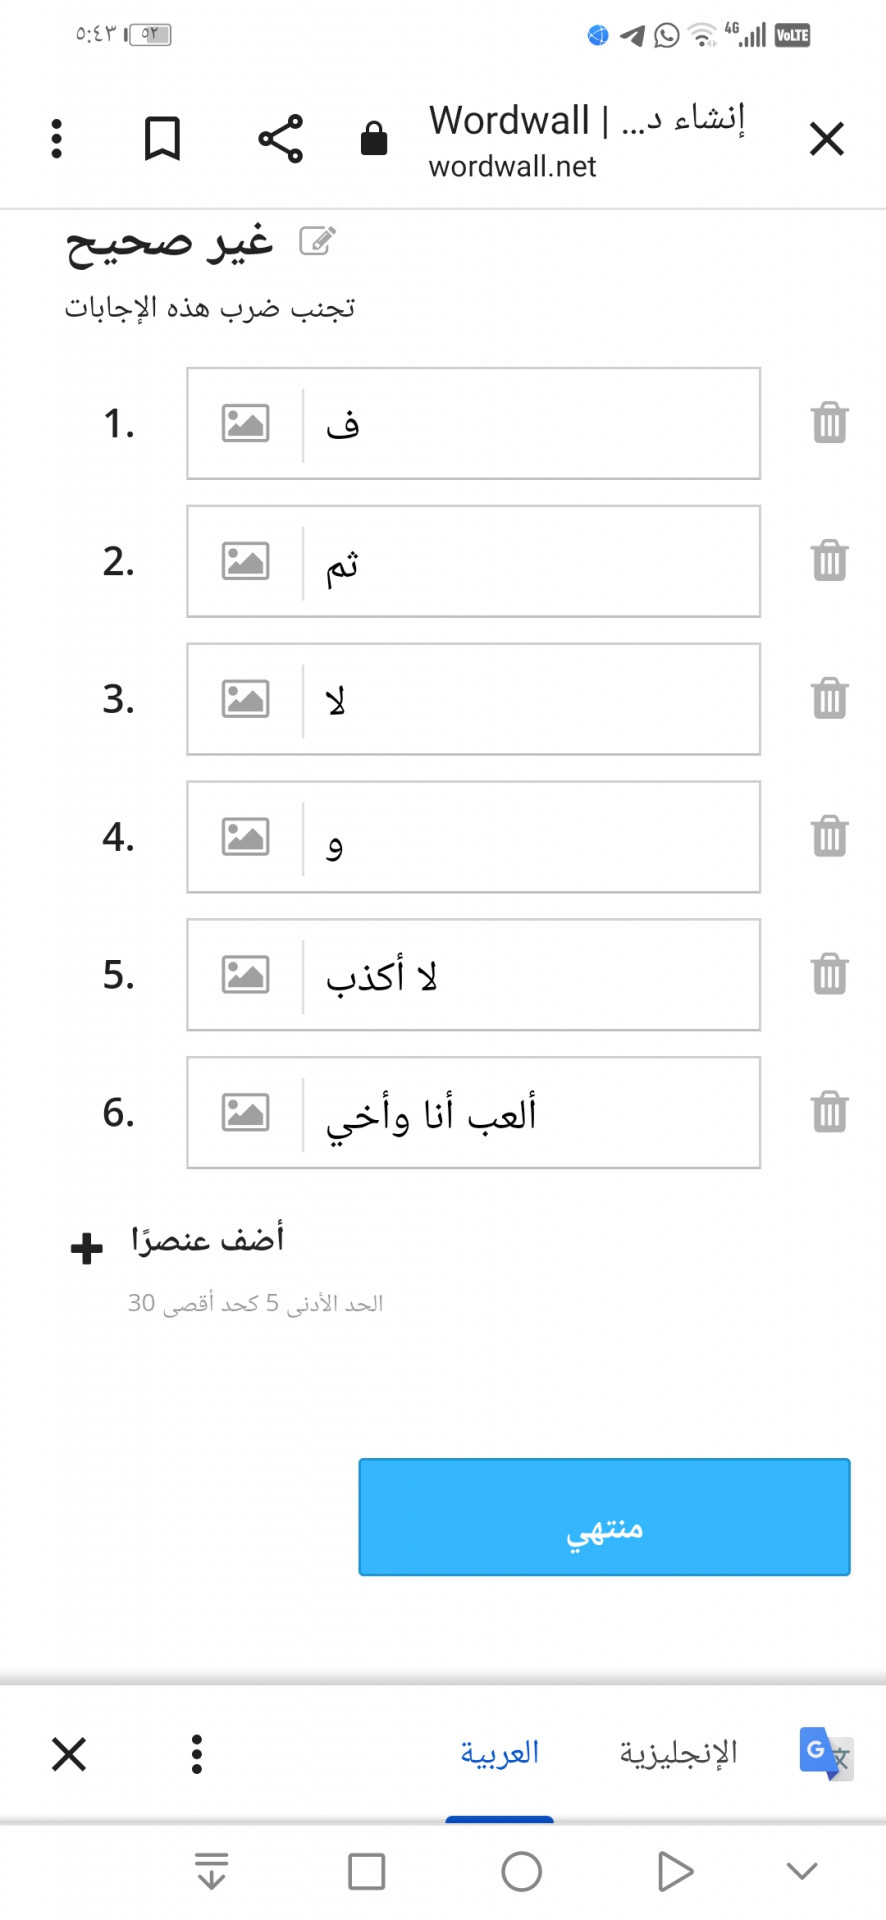Click the blue منتهي button
Screen dimensions: 886x1920
click(604, 1517)
